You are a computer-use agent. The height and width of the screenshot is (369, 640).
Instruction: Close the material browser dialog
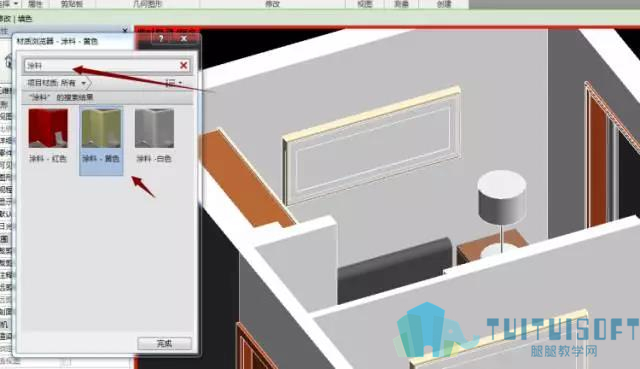coord(184,39)
